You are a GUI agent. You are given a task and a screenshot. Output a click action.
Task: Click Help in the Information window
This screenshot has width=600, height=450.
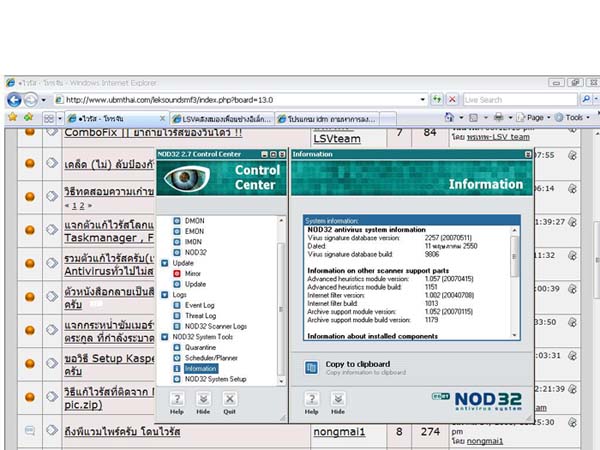pos(311,403)
